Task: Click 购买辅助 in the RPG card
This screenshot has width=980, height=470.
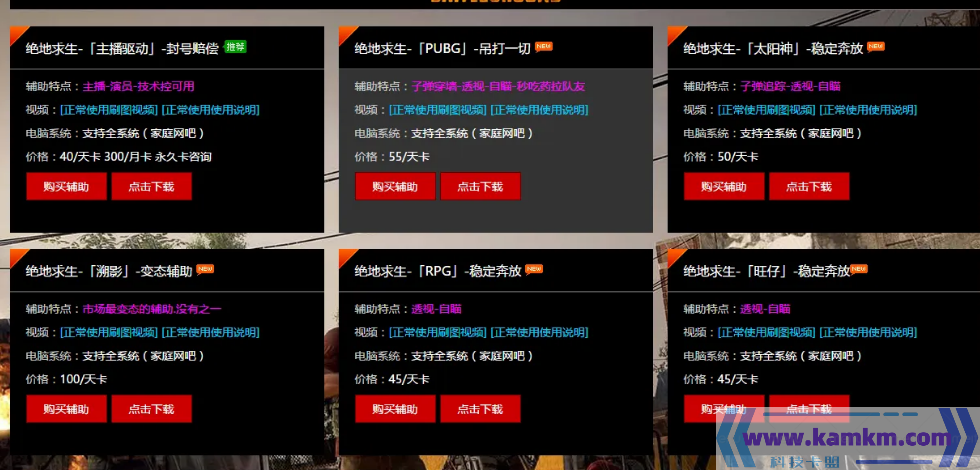Action: tap(395, 409)
